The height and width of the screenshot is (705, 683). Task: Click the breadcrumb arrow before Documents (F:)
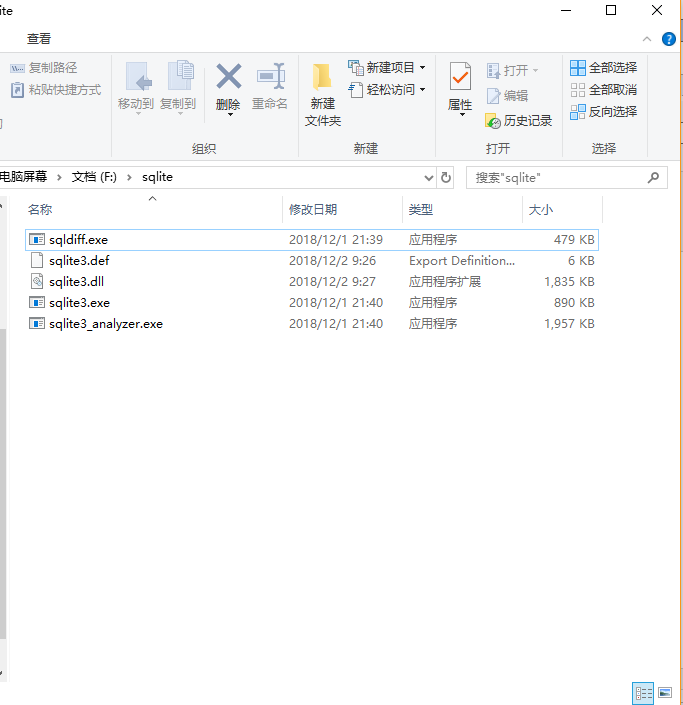(59, 178)
